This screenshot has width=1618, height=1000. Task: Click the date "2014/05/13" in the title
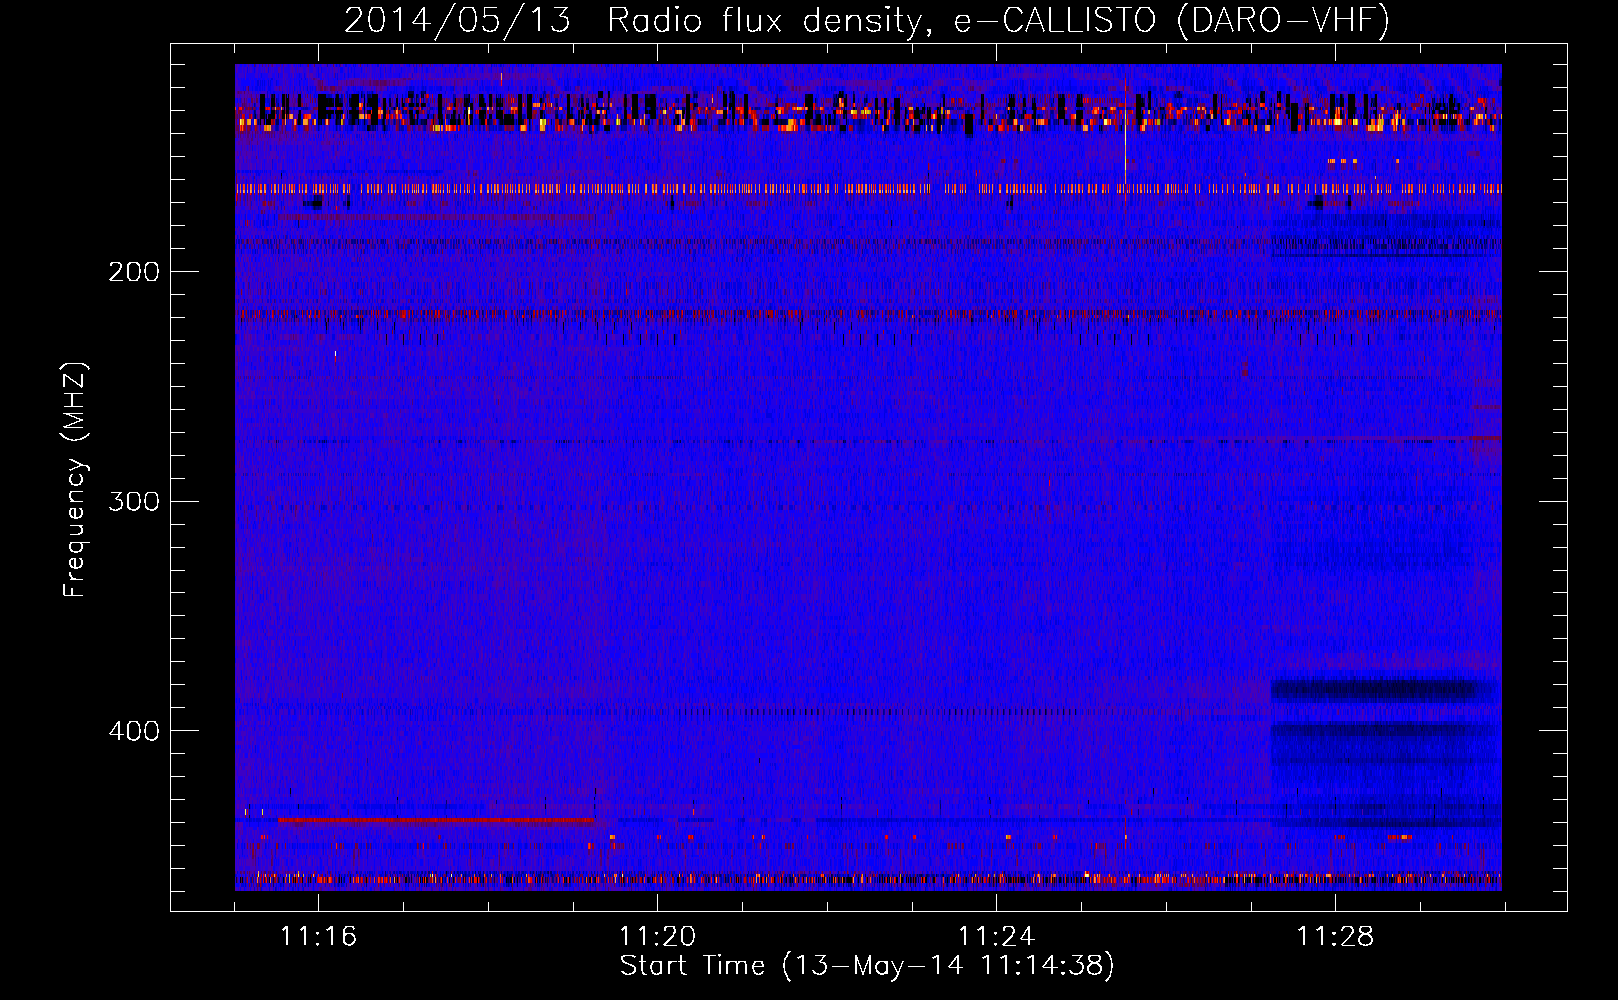458,21
